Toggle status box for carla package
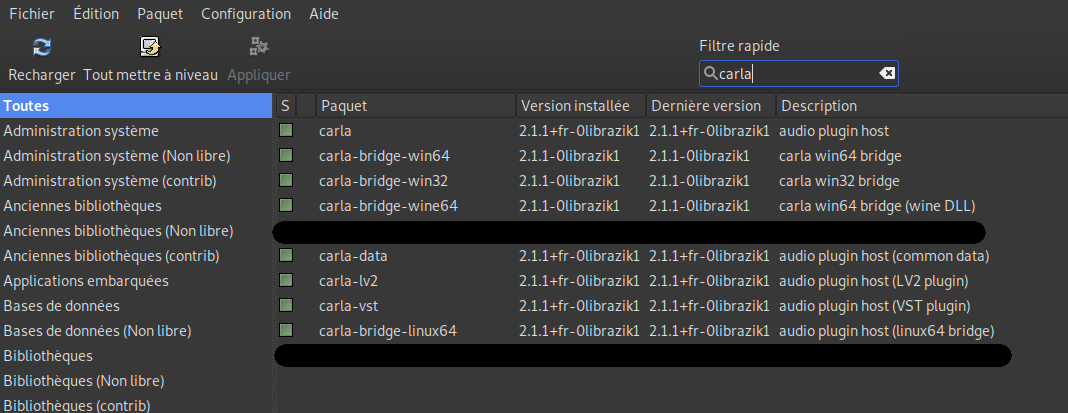1068x413 pixels. click(285, 131)
